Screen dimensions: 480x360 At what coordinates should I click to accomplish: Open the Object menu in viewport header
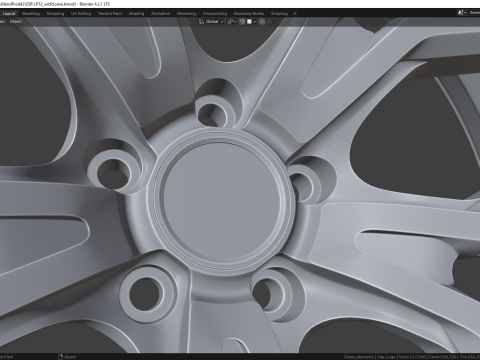15,22
